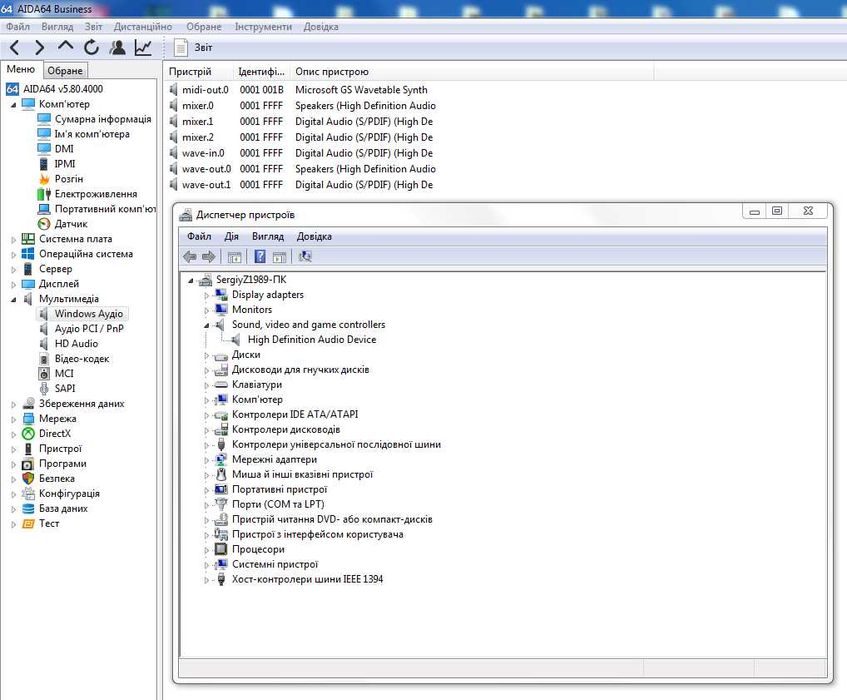Select Windows Аудіо tree item
The width and height of the screenshot is (847, 700).
pyautogui.click(x=89, y=314)
